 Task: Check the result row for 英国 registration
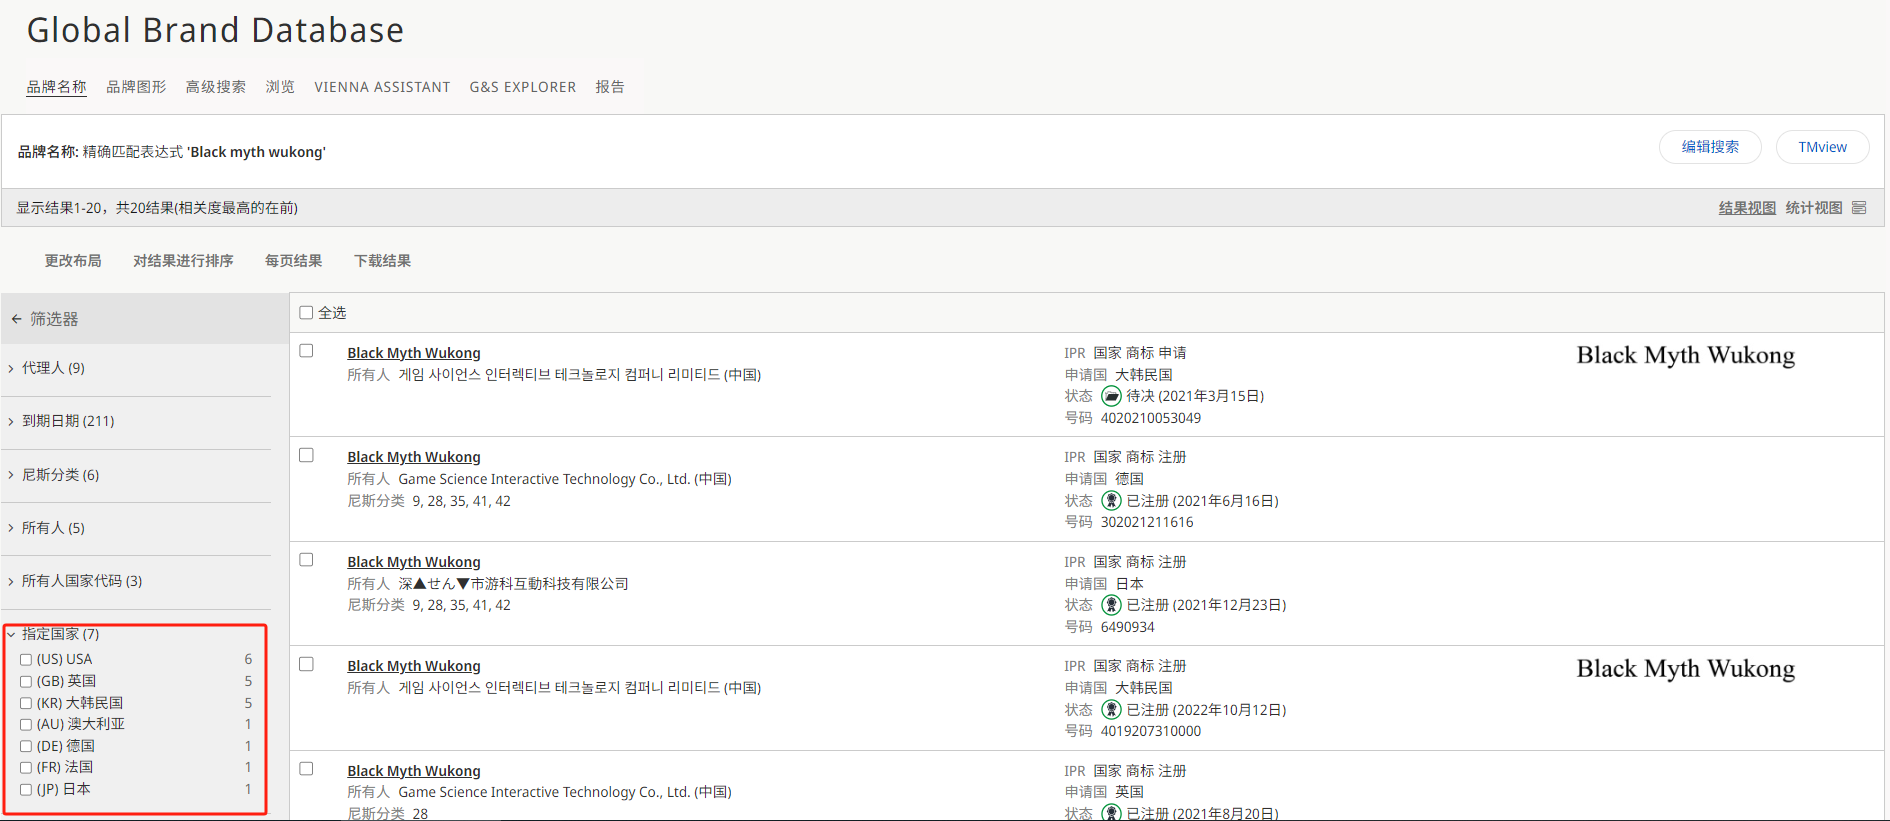tap(306, 769)
